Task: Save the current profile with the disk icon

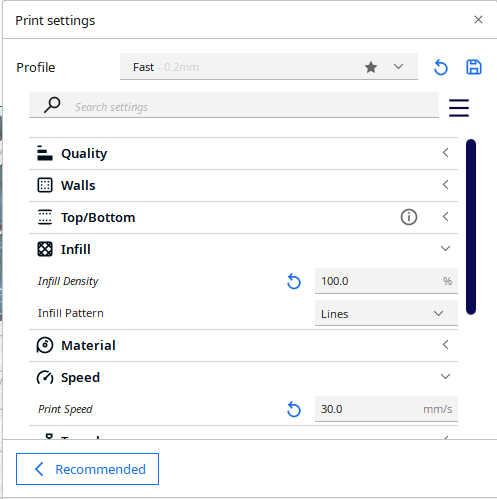Action: 474,67
